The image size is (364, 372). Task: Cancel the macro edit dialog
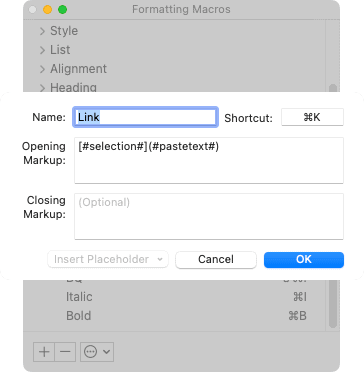pyautogui.click(x=216, y=259)
